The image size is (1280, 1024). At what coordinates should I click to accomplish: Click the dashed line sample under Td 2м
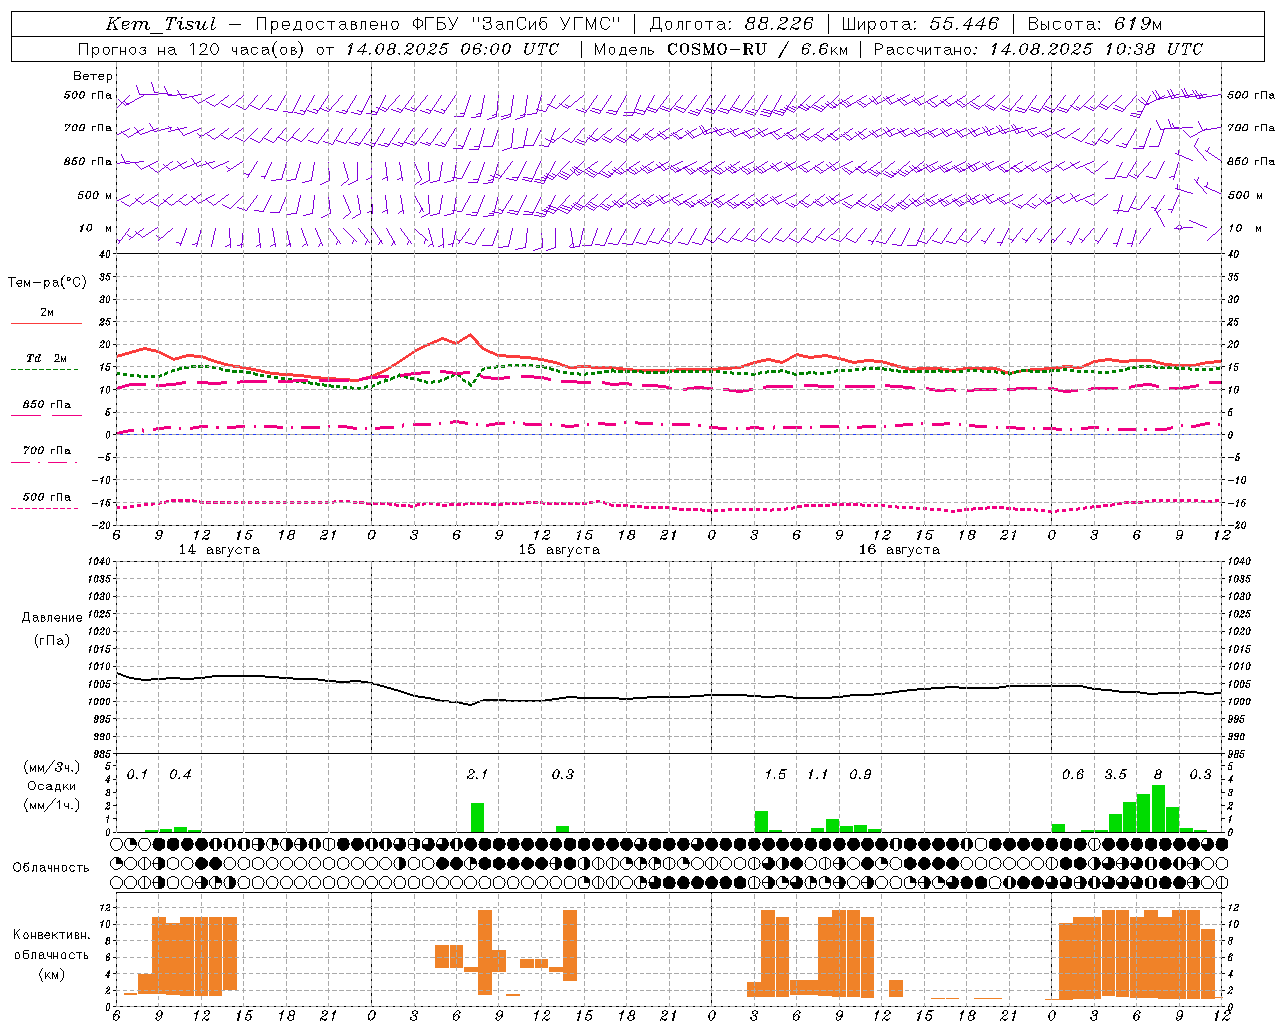point(44,370)
